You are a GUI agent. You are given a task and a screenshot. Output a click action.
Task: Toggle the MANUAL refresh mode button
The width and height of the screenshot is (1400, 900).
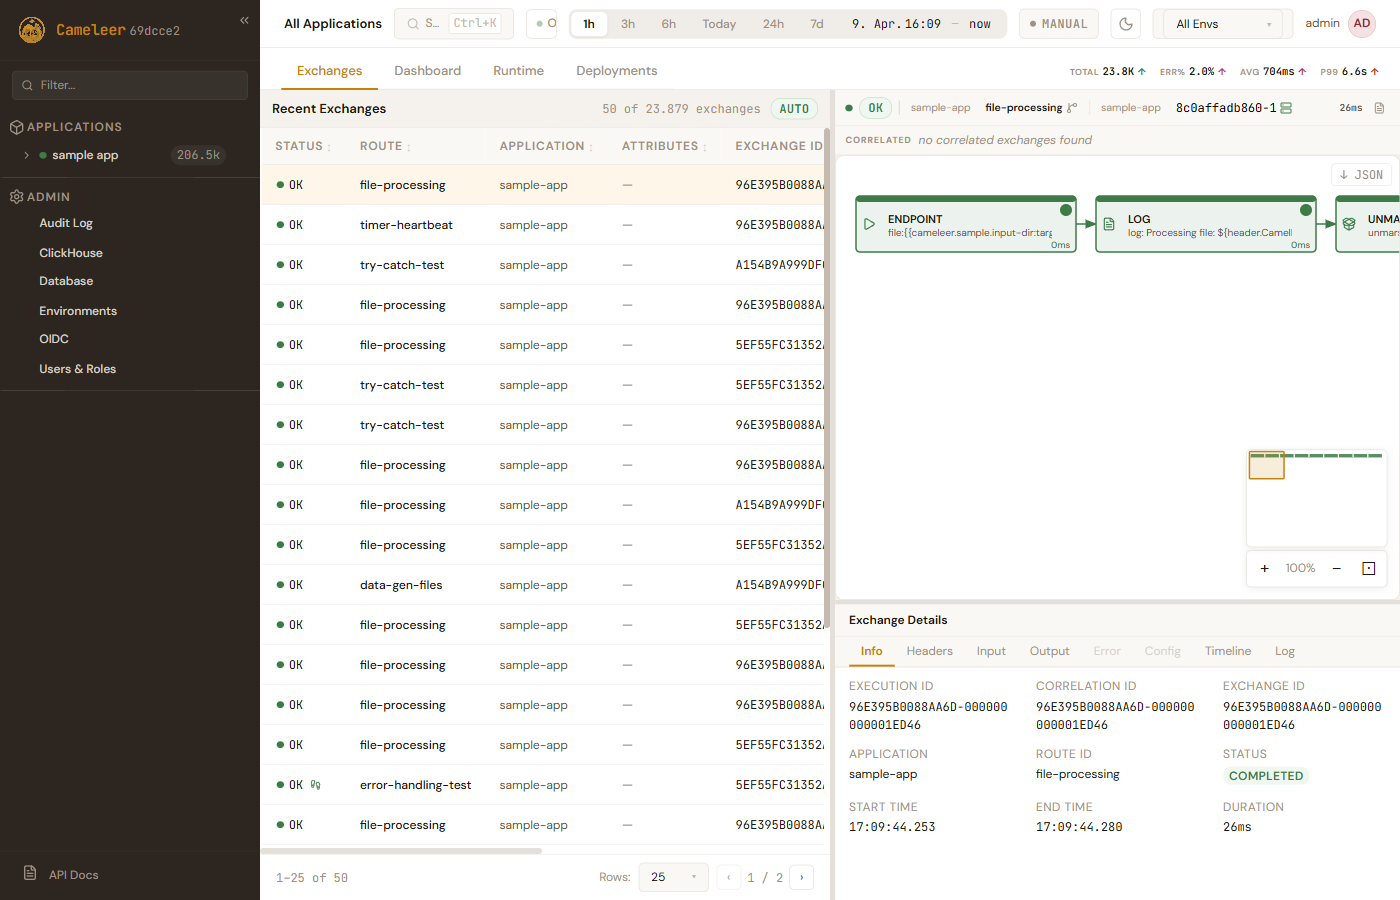click(x=1058, y=24)
